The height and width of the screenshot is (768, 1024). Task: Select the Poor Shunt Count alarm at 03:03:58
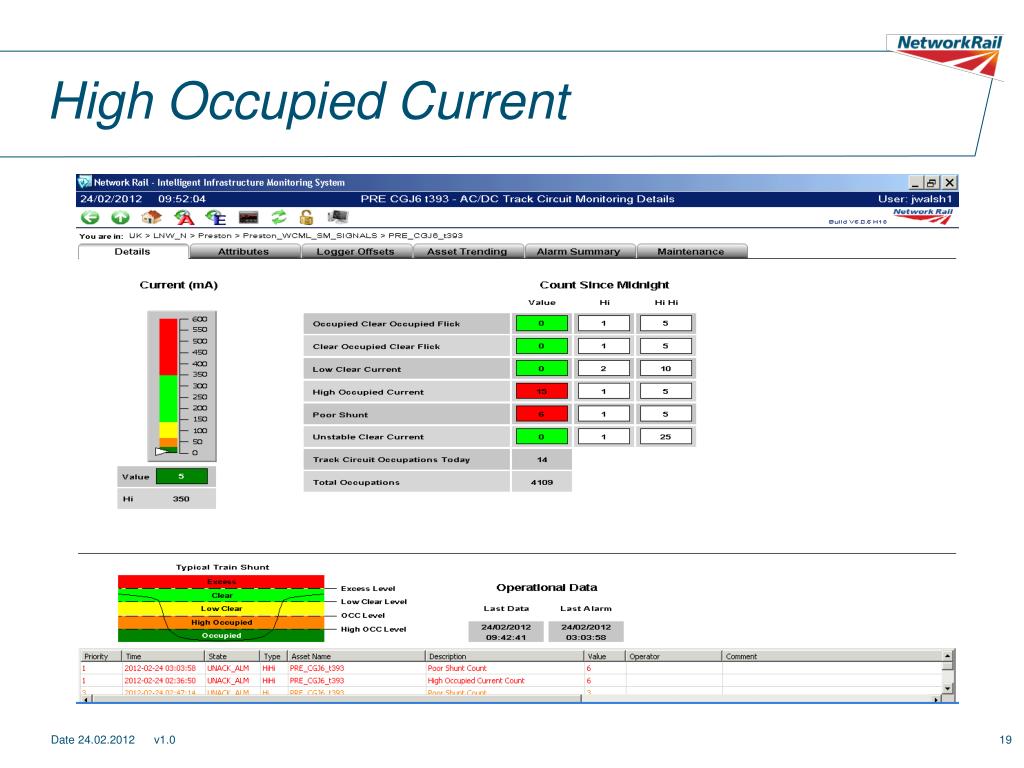click(511, 668)
